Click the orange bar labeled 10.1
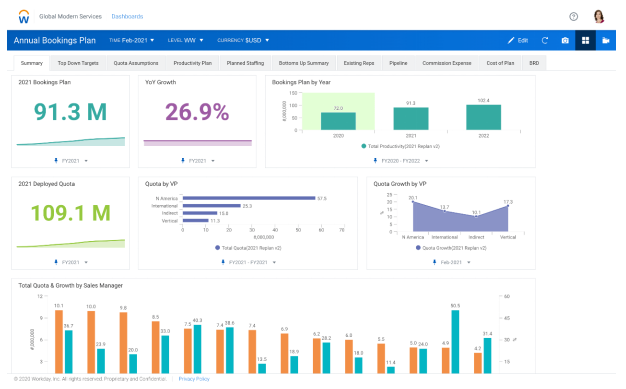 click(x=59, y=342)
